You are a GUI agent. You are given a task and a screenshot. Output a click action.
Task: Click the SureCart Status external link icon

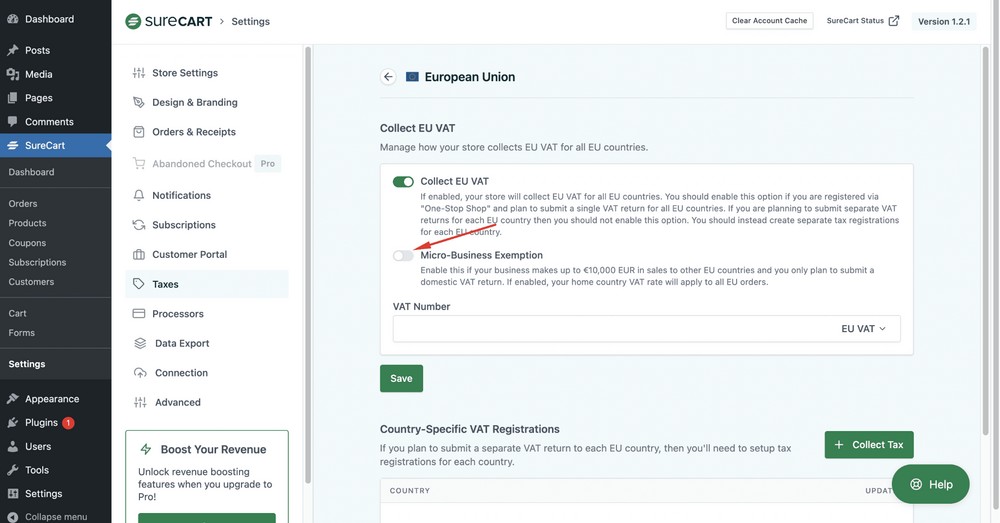[894, 20]
